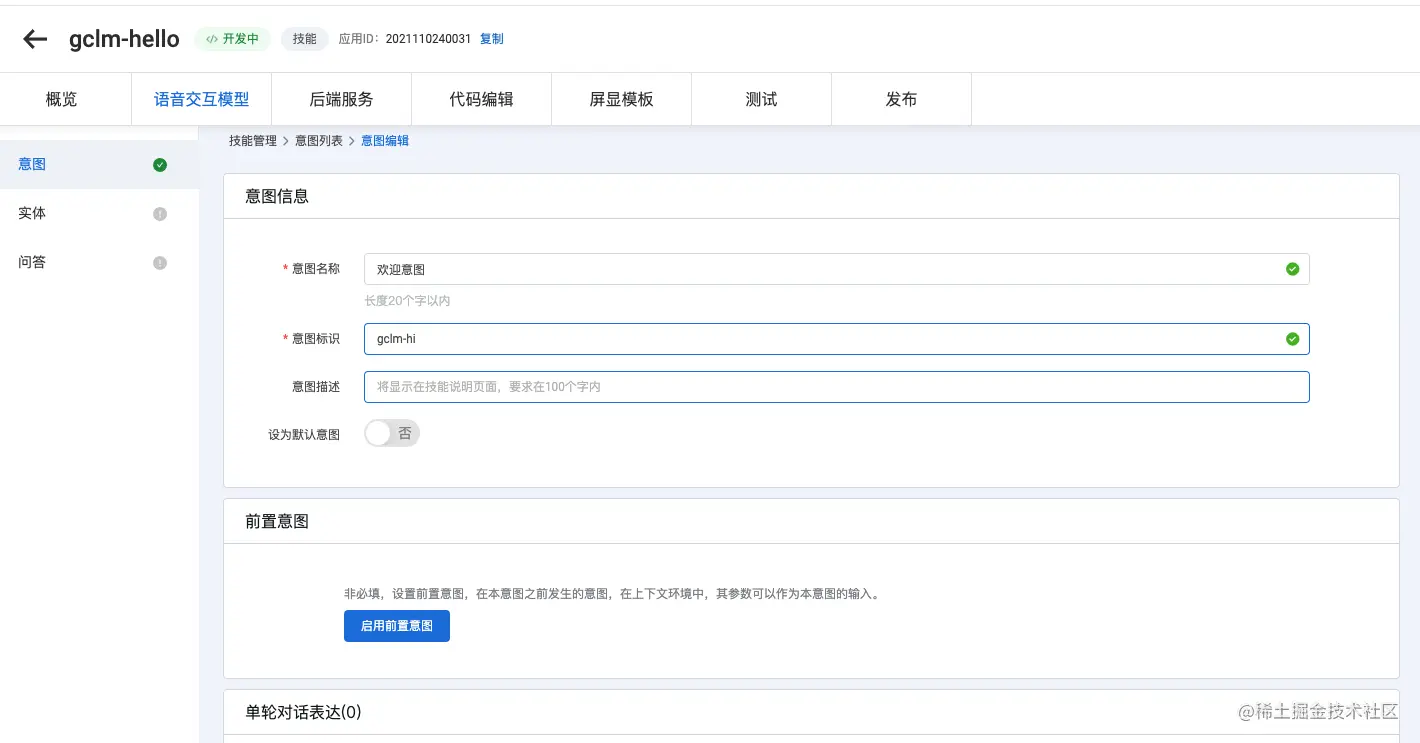Click the back arrow beside gclm-hello

pos(35,38)
